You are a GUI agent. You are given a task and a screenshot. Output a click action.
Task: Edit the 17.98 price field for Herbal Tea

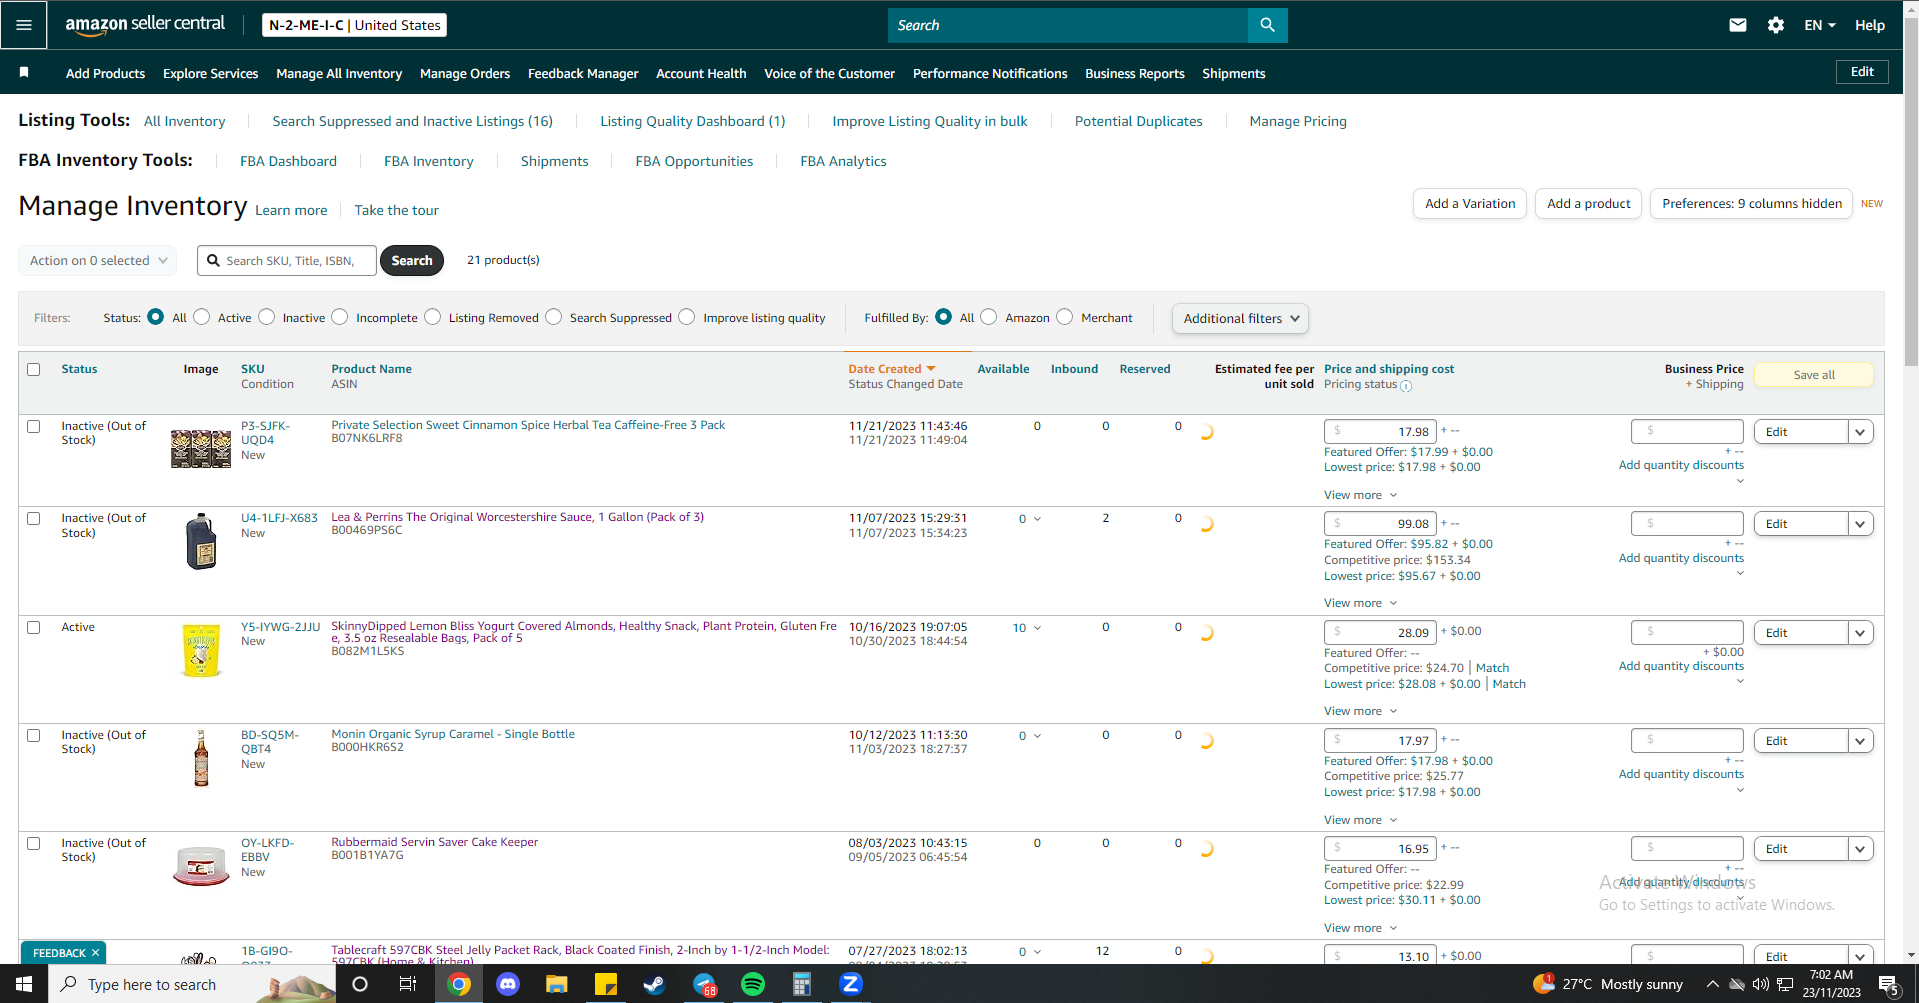click(1380, 432)
